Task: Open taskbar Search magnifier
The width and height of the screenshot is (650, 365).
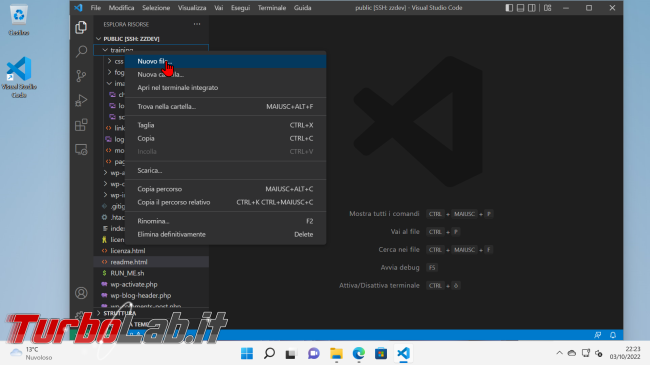Action: coord(269,353)
